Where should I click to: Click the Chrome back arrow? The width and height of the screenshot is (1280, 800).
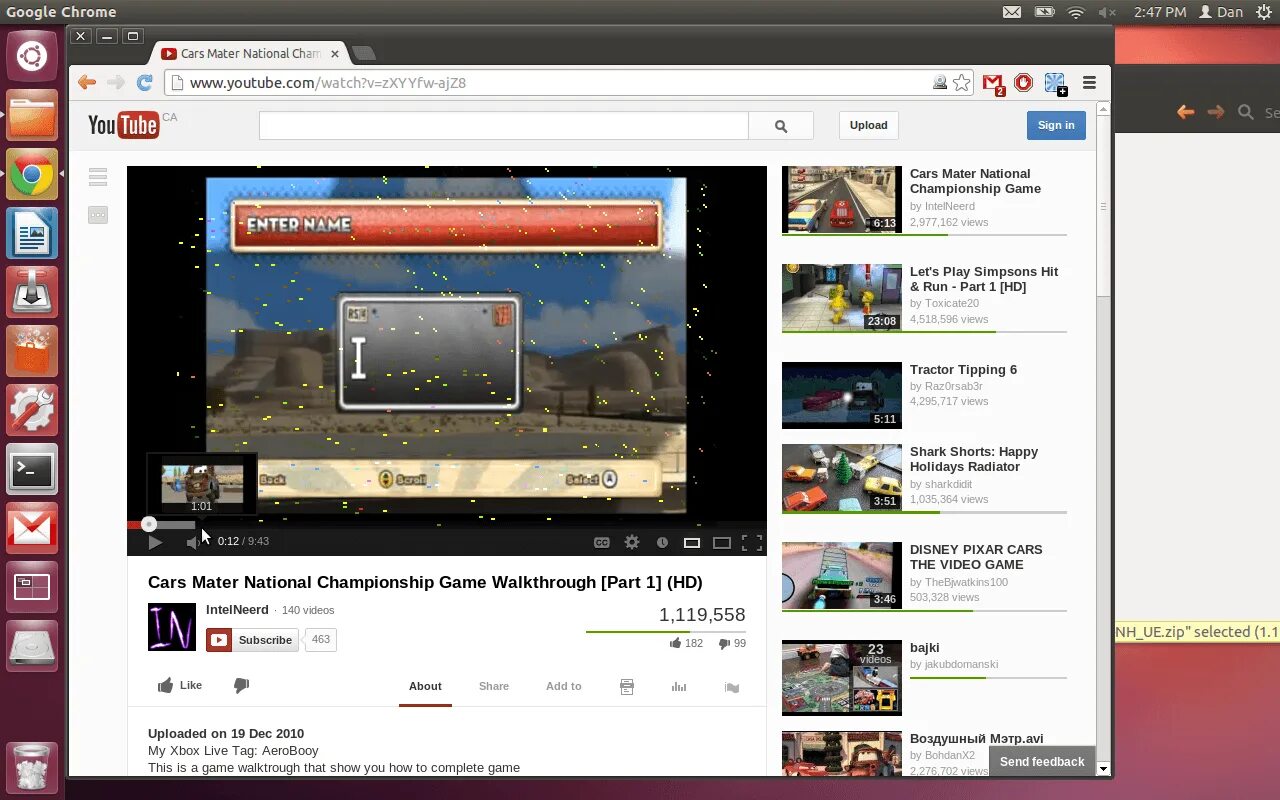[87, 83]
